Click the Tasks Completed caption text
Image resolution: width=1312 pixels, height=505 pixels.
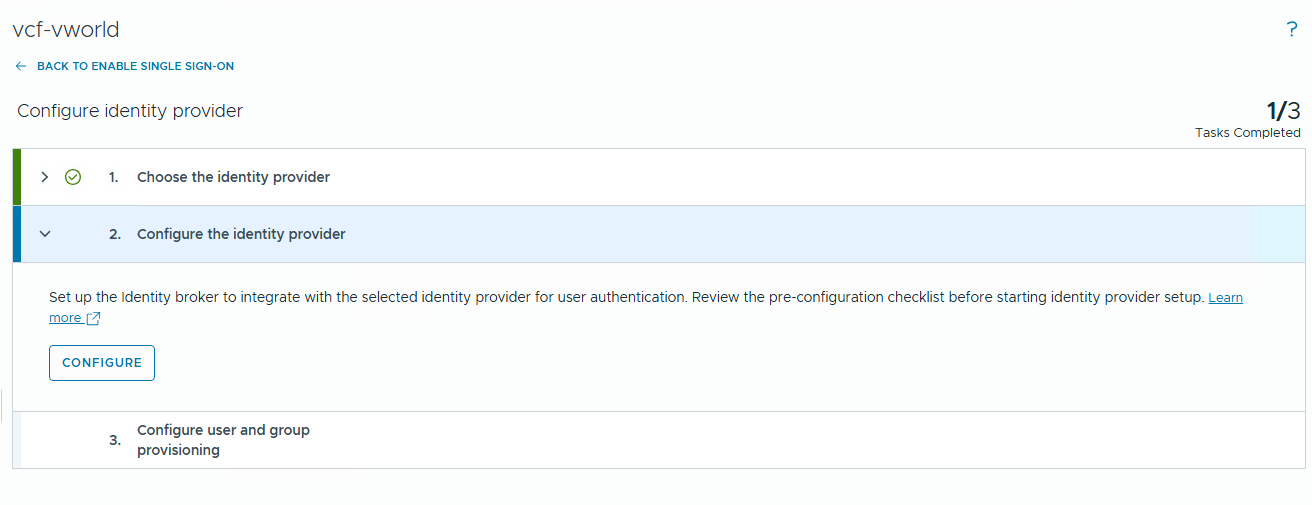coord(1247,133)
